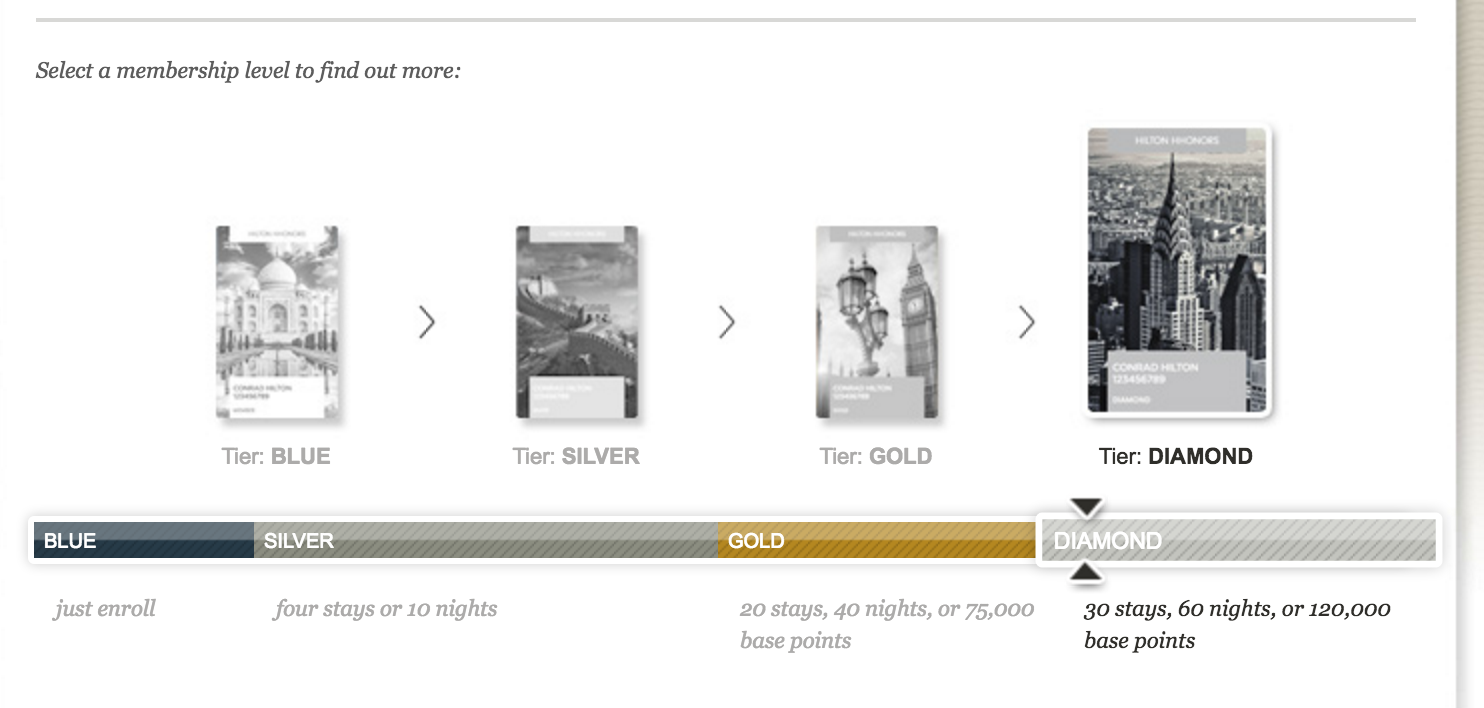This screenshot has width=1484, height=708.
Task: Click the chevron between Blue and Silver cards
Action: click(427, 322)
